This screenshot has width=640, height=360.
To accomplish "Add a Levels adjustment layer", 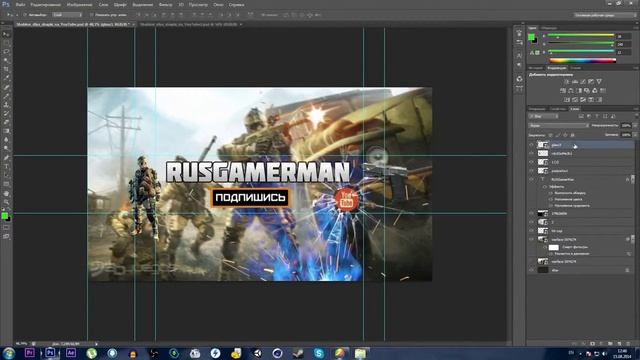I will [575, 82].
